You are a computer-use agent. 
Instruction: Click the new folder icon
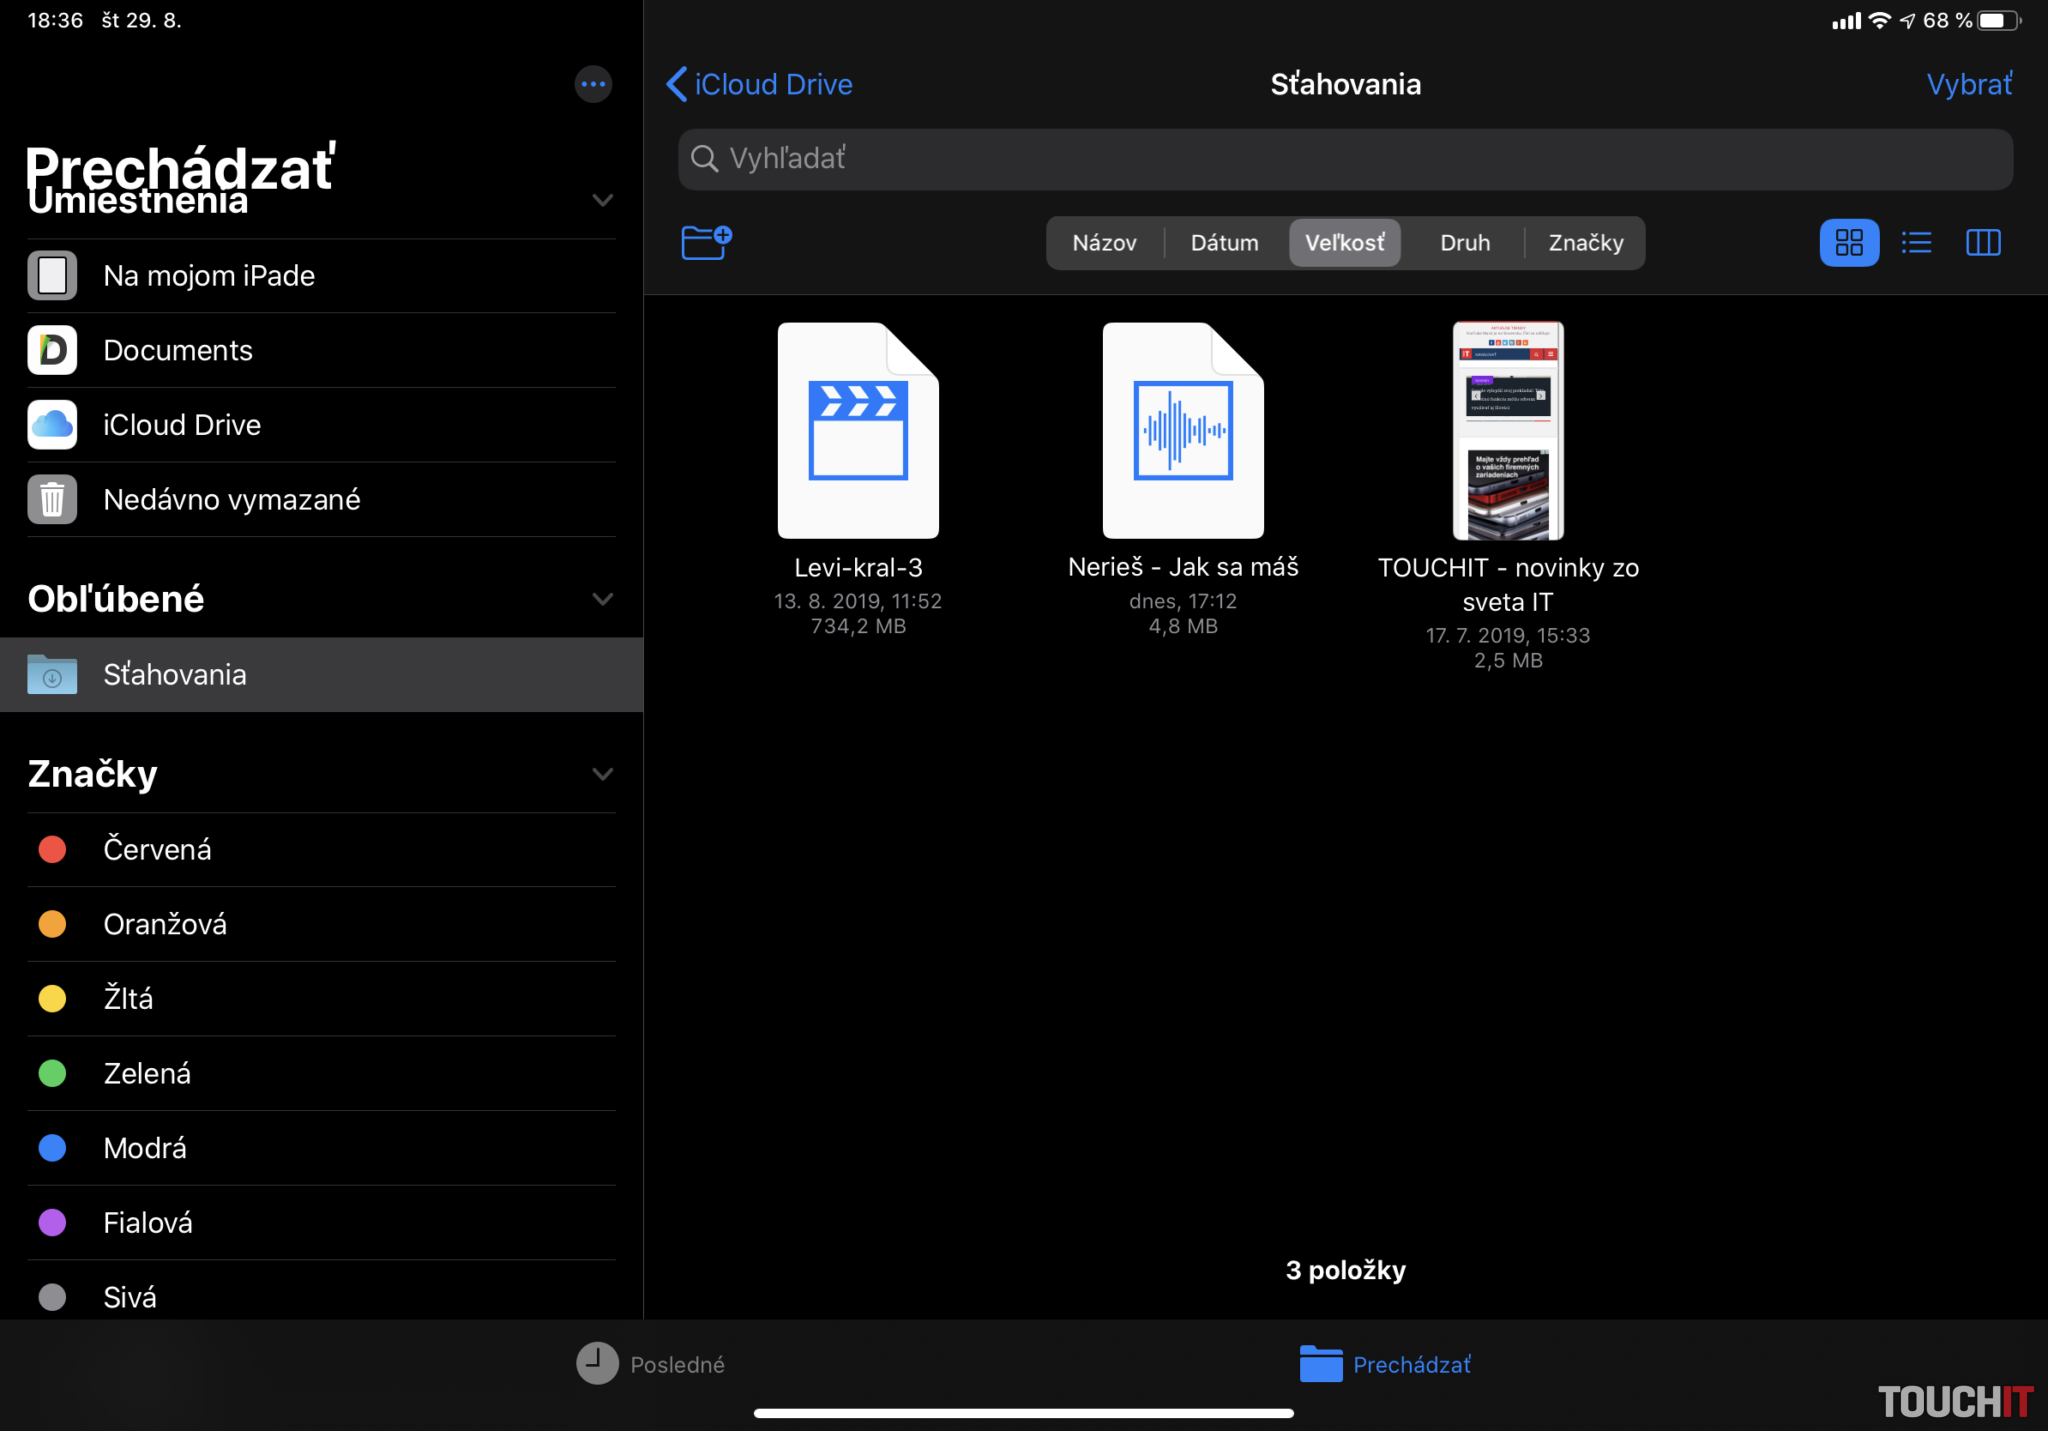coord(706,242)
